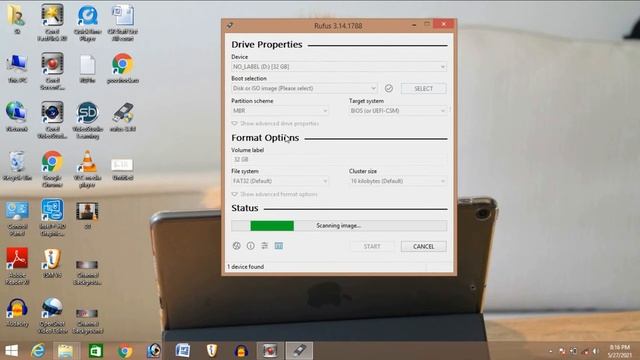
Task: Open second Chrome profile shortcut on desktop
Action: (122, 68)
